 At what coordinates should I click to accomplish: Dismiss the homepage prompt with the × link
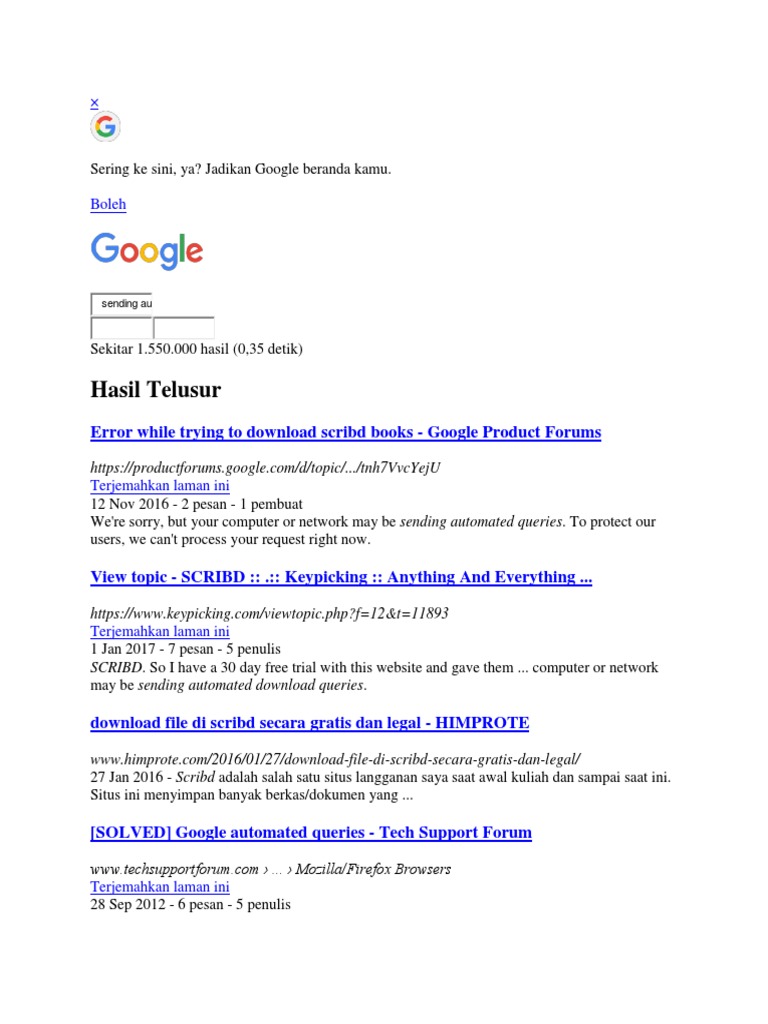coord(95,102)
